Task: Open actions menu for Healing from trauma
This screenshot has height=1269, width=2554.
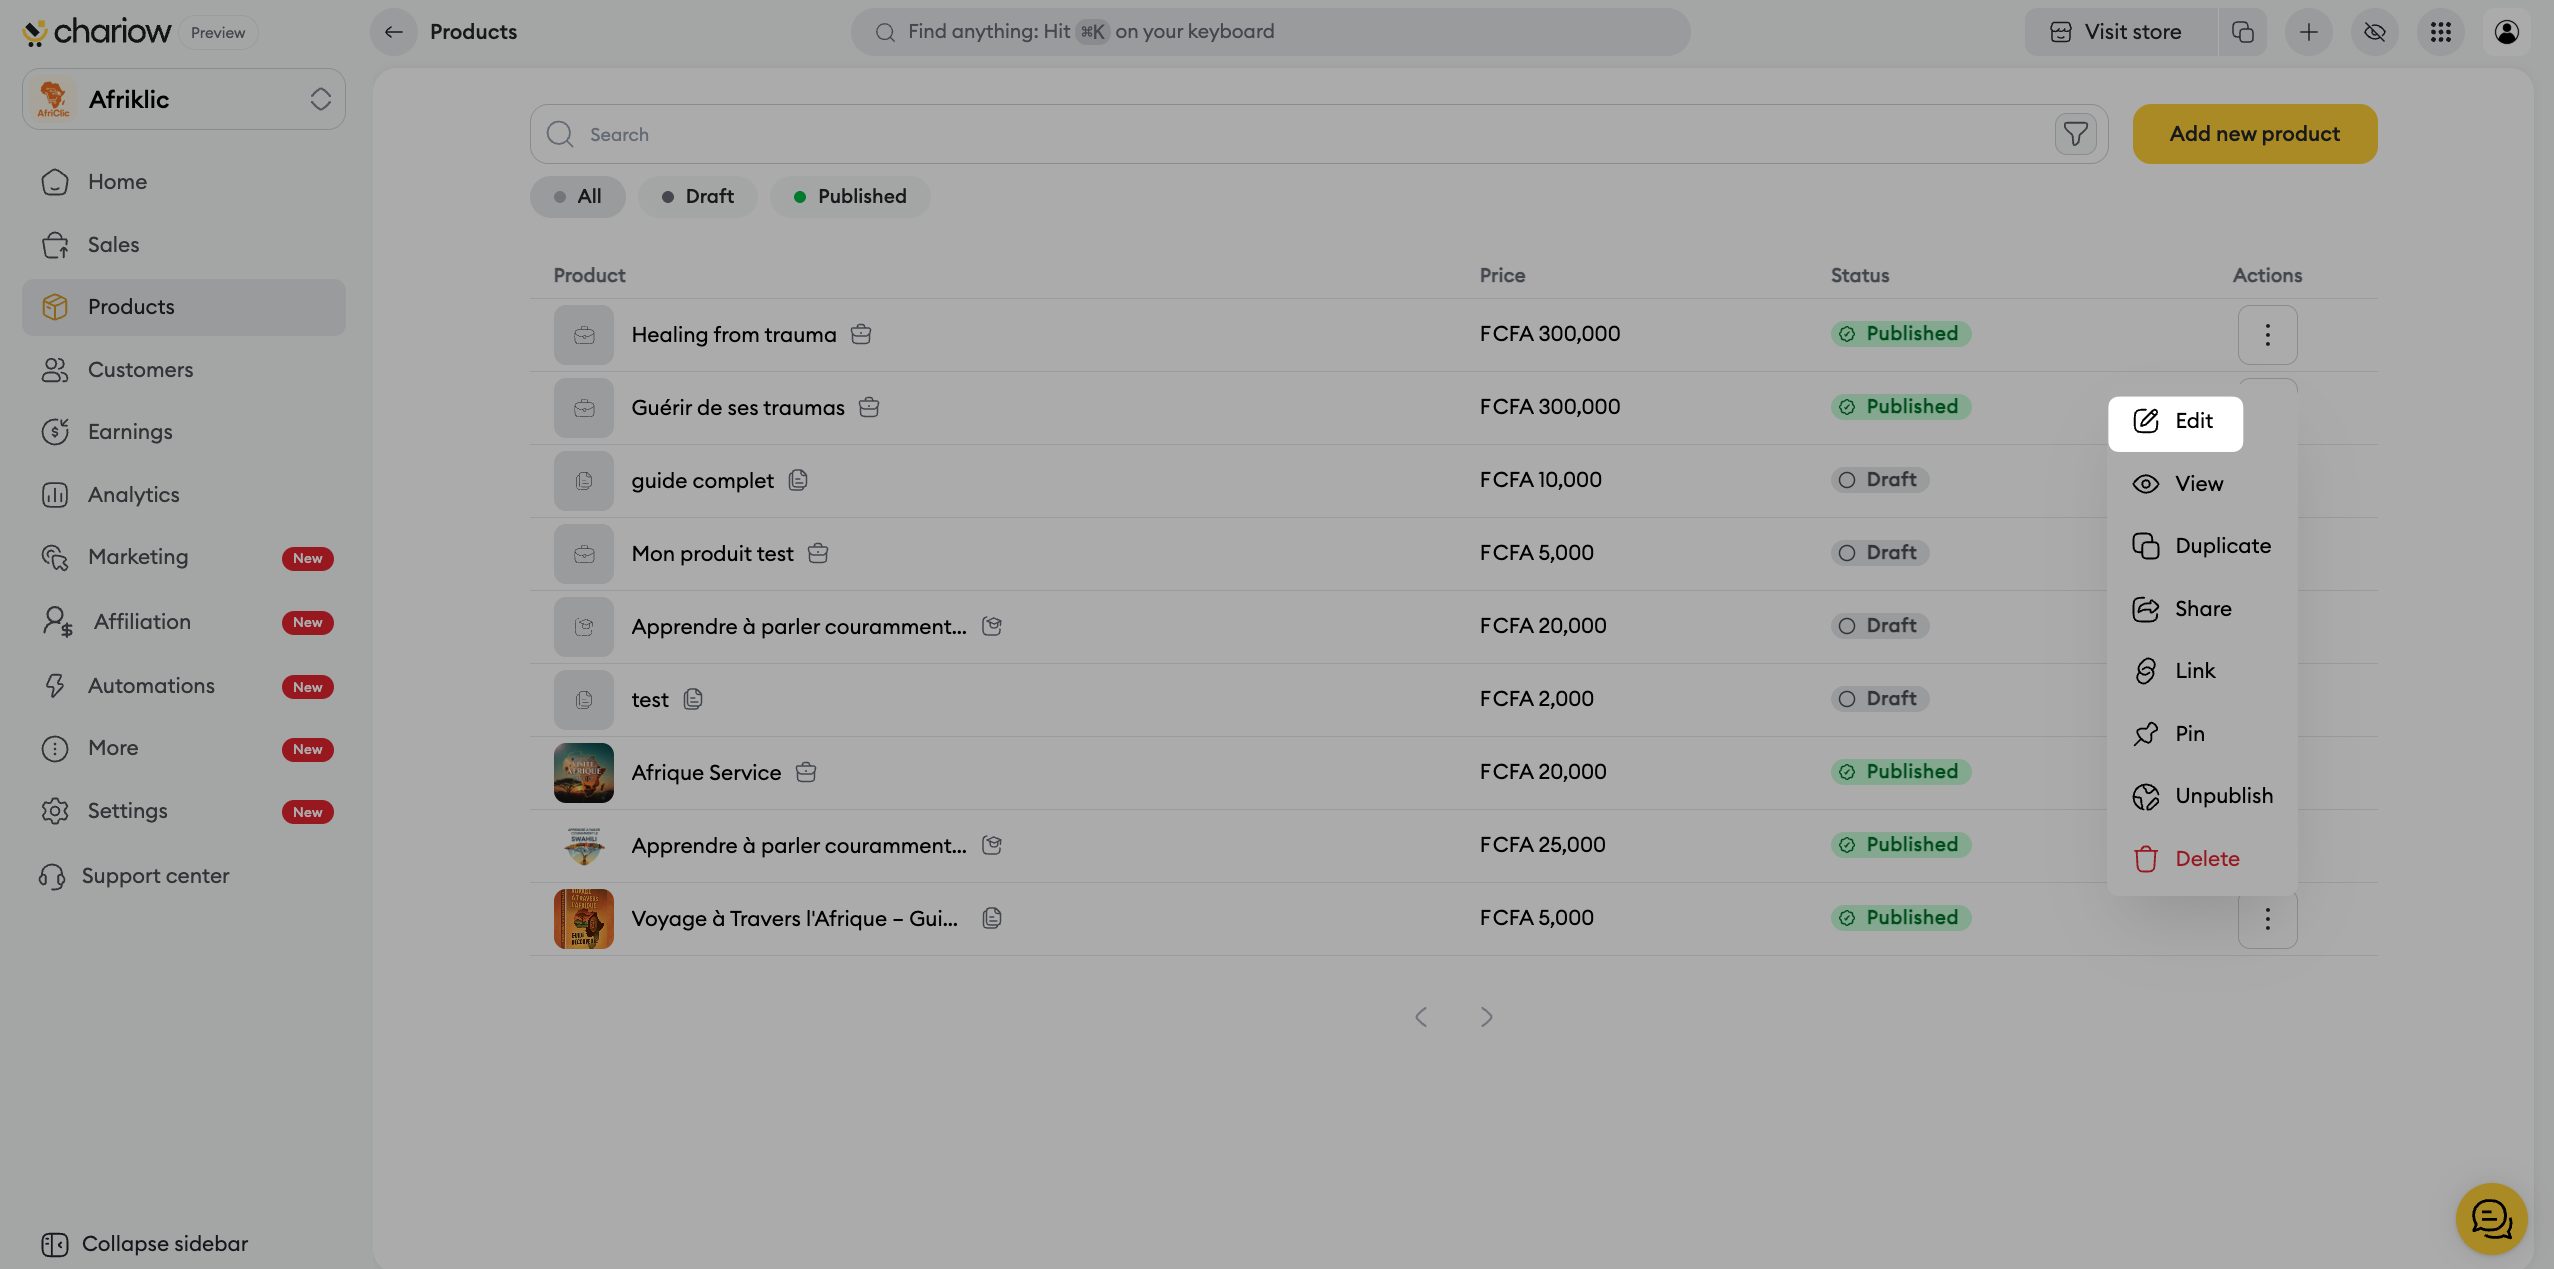Action: pos(2267,335)
